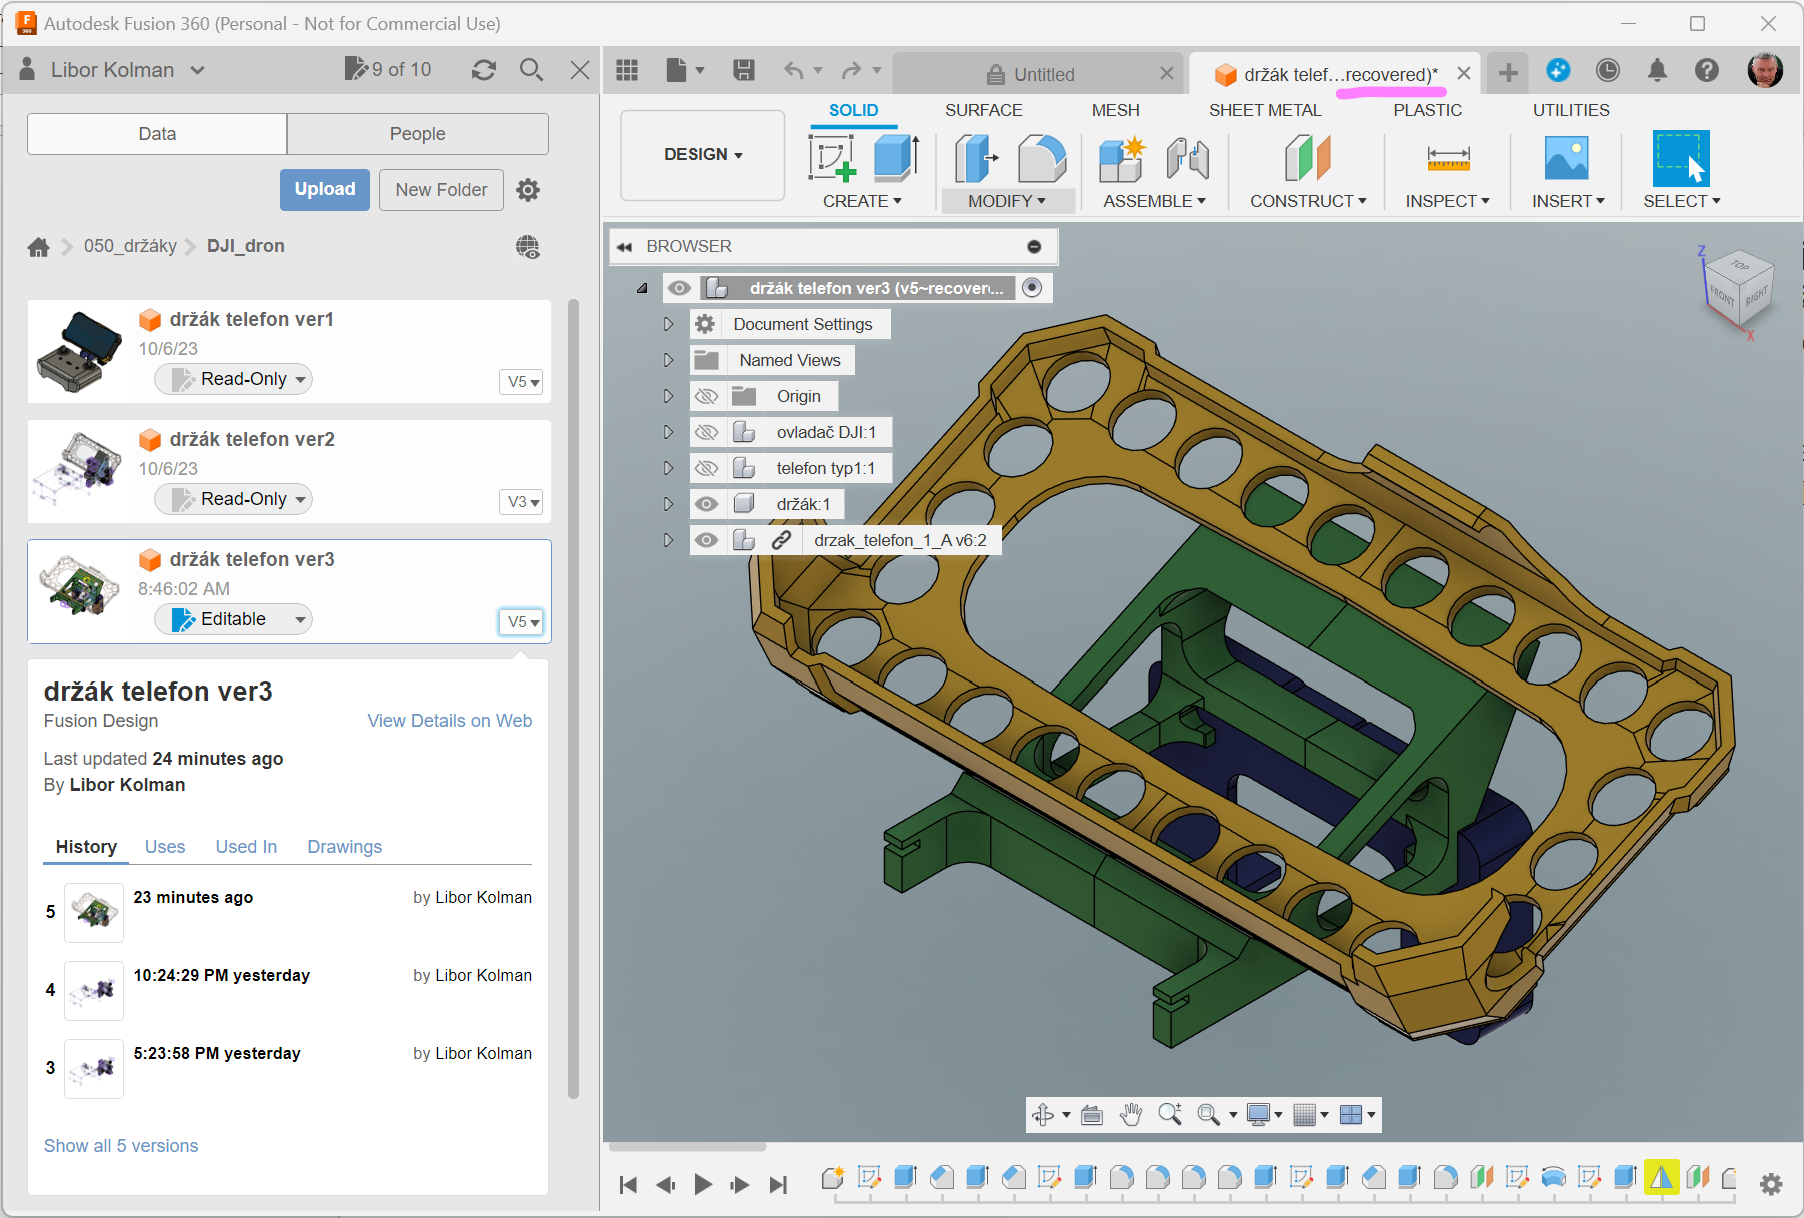Image resolution: width=1804 pixels, height=1218 pixels.
Task: Open the Drawings tab in details
Action: click(344, 847)
